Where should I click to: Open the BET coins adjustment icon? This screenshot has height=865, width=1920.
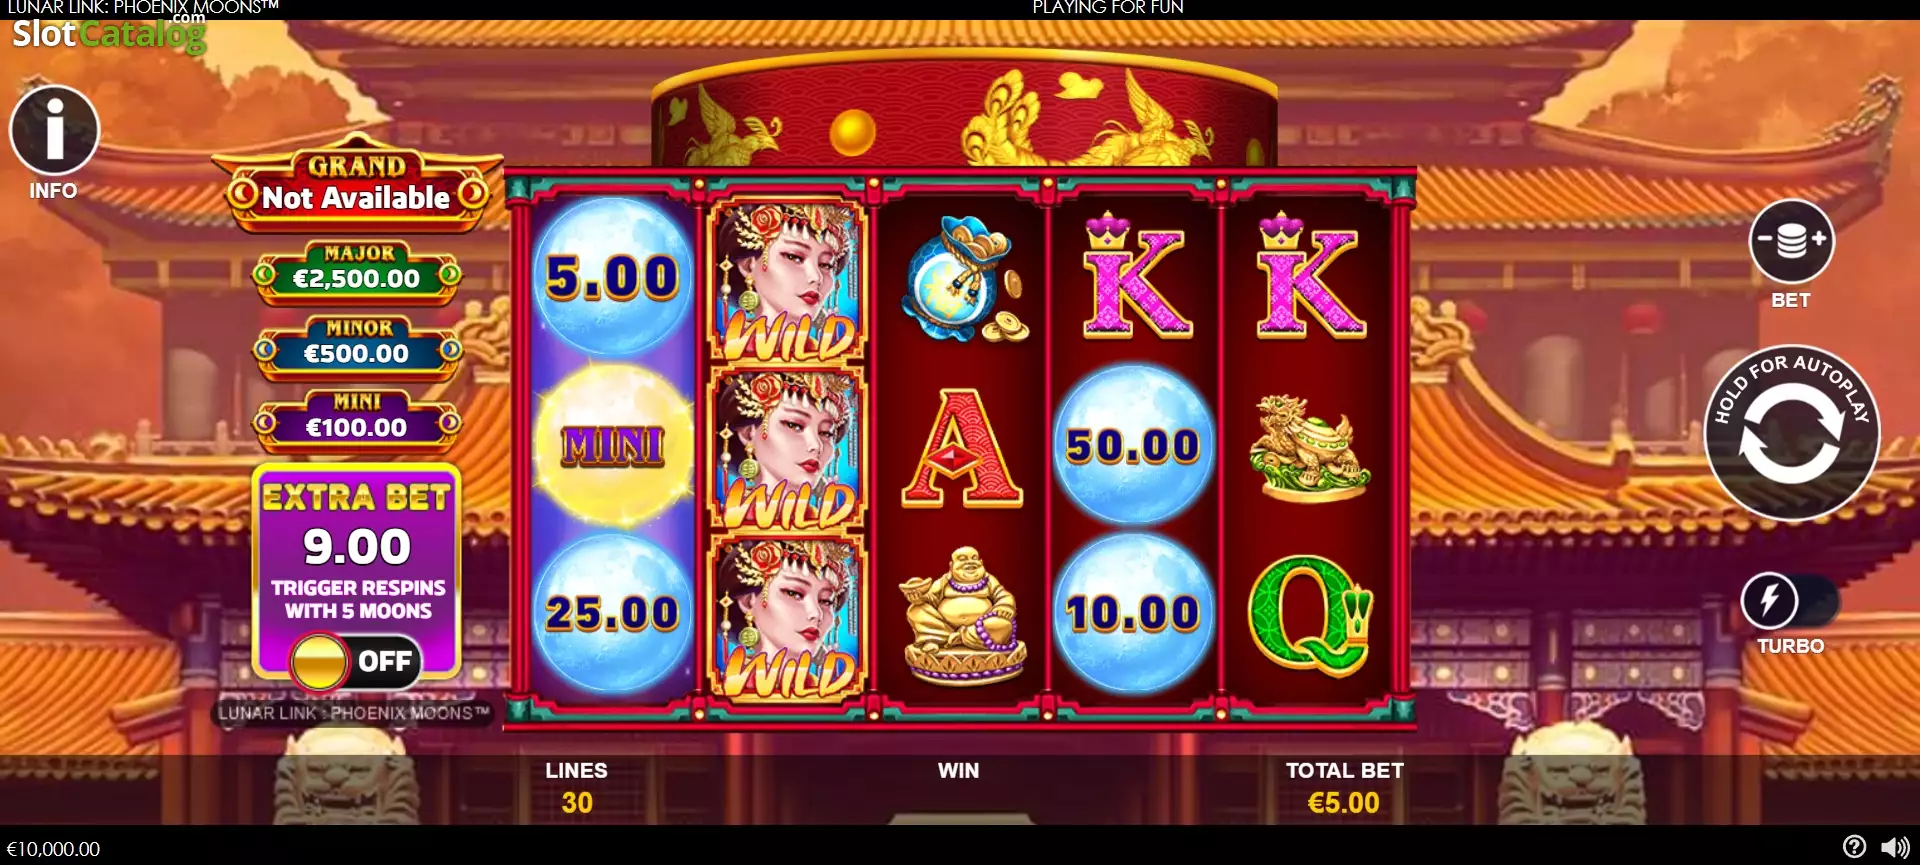1791,241
